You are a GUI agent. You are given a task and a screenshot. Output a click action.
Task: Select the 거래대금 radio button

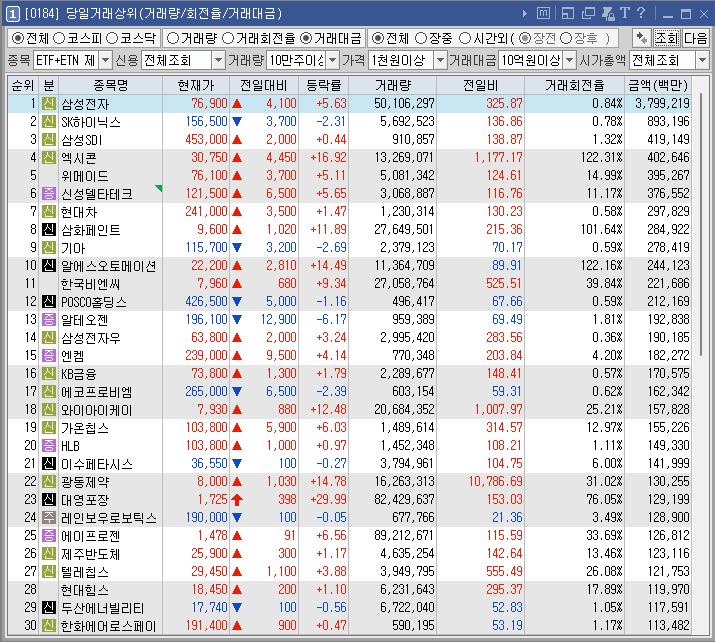click(x=306, y=38)
